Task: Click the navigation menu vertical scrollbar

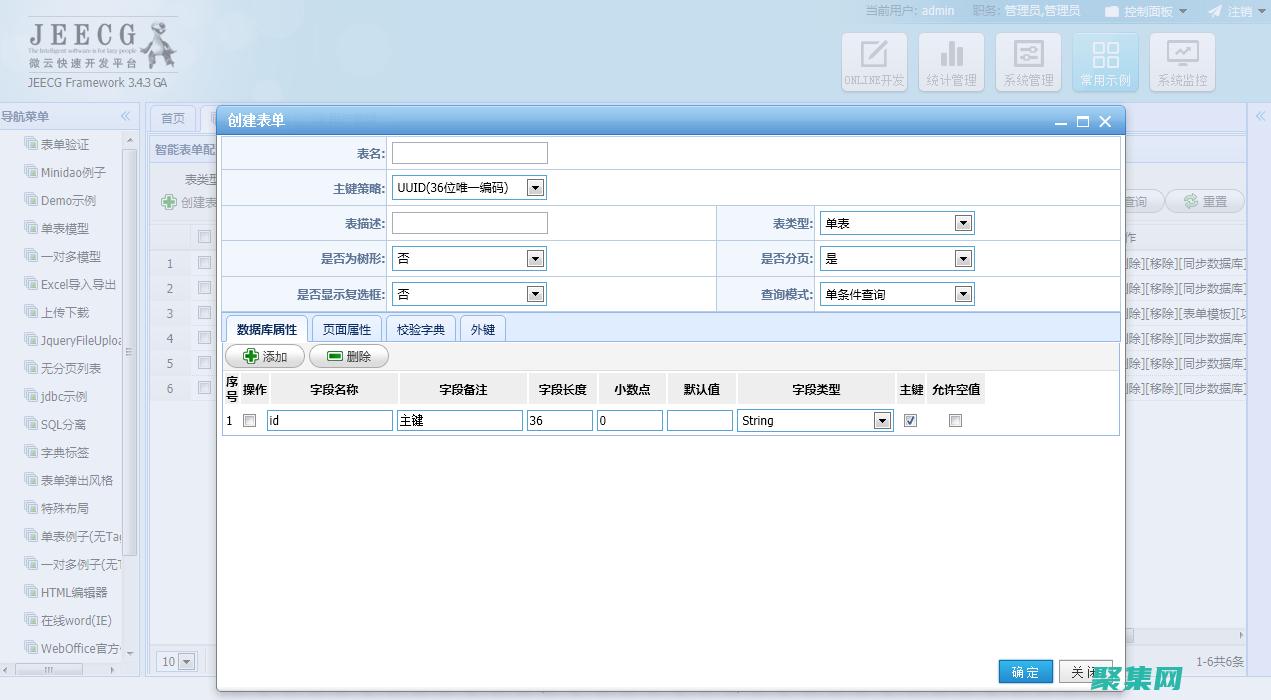Action: point(129,350)
